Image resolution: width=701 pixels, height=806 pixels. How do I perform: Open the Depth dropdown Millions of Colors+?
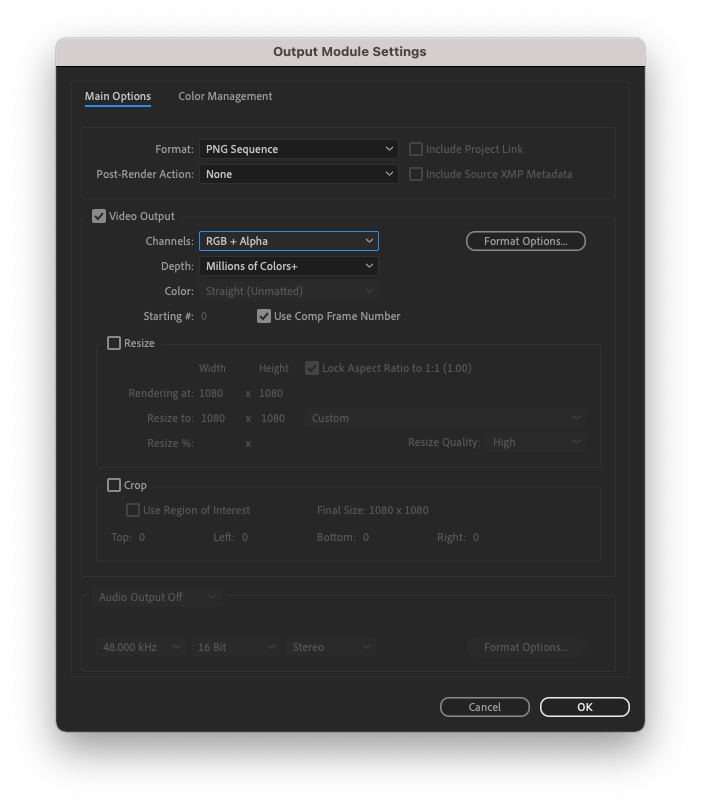289,266
